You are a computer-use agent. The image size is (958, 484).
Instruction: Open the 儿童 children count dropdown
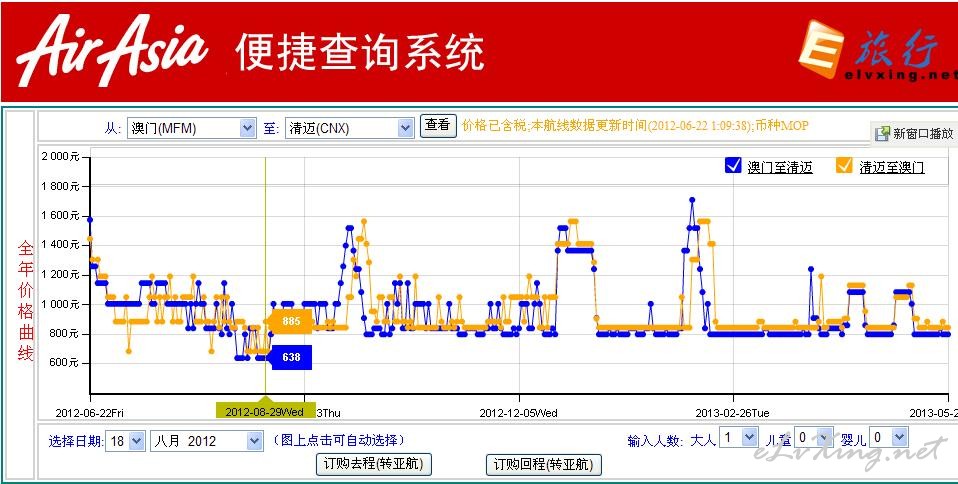pyautogui.click(x=813, y=438)
